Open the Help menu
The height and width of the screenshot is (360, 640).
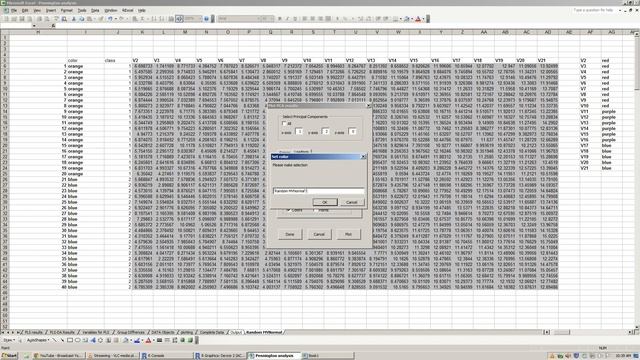(x=142, y=10)
